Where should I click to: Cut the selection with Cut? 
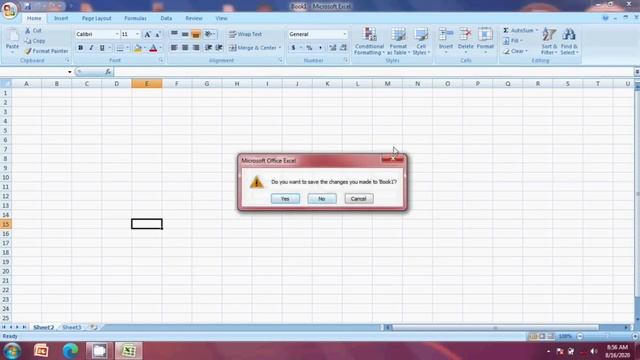pyautogui.click(x=33, y=31)
